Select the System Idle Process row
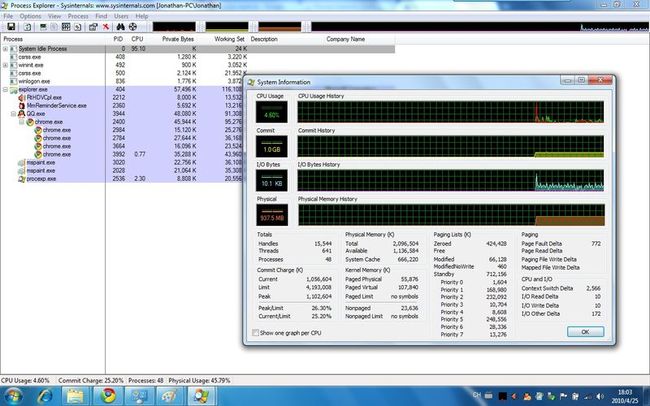650x406 pixels. (197, 49)
